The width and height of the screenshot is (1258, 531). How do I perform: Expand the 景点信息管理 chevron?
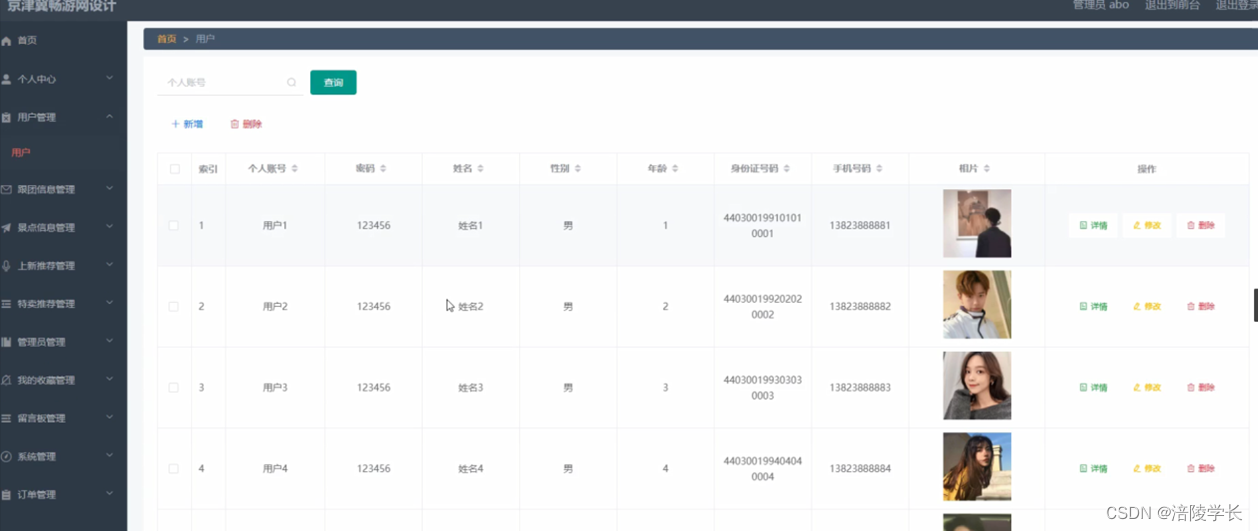point(110,227)
